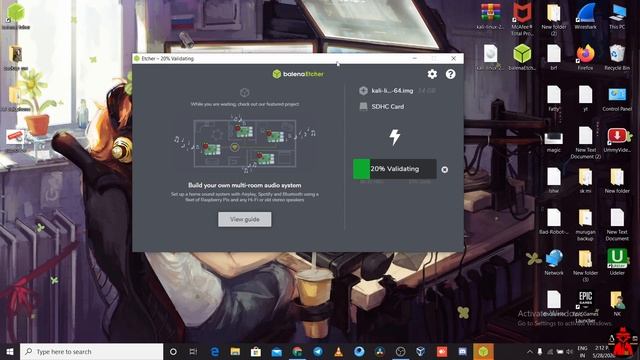
Task: Click the active Etcher taskbar button
Action: (483, 351)
